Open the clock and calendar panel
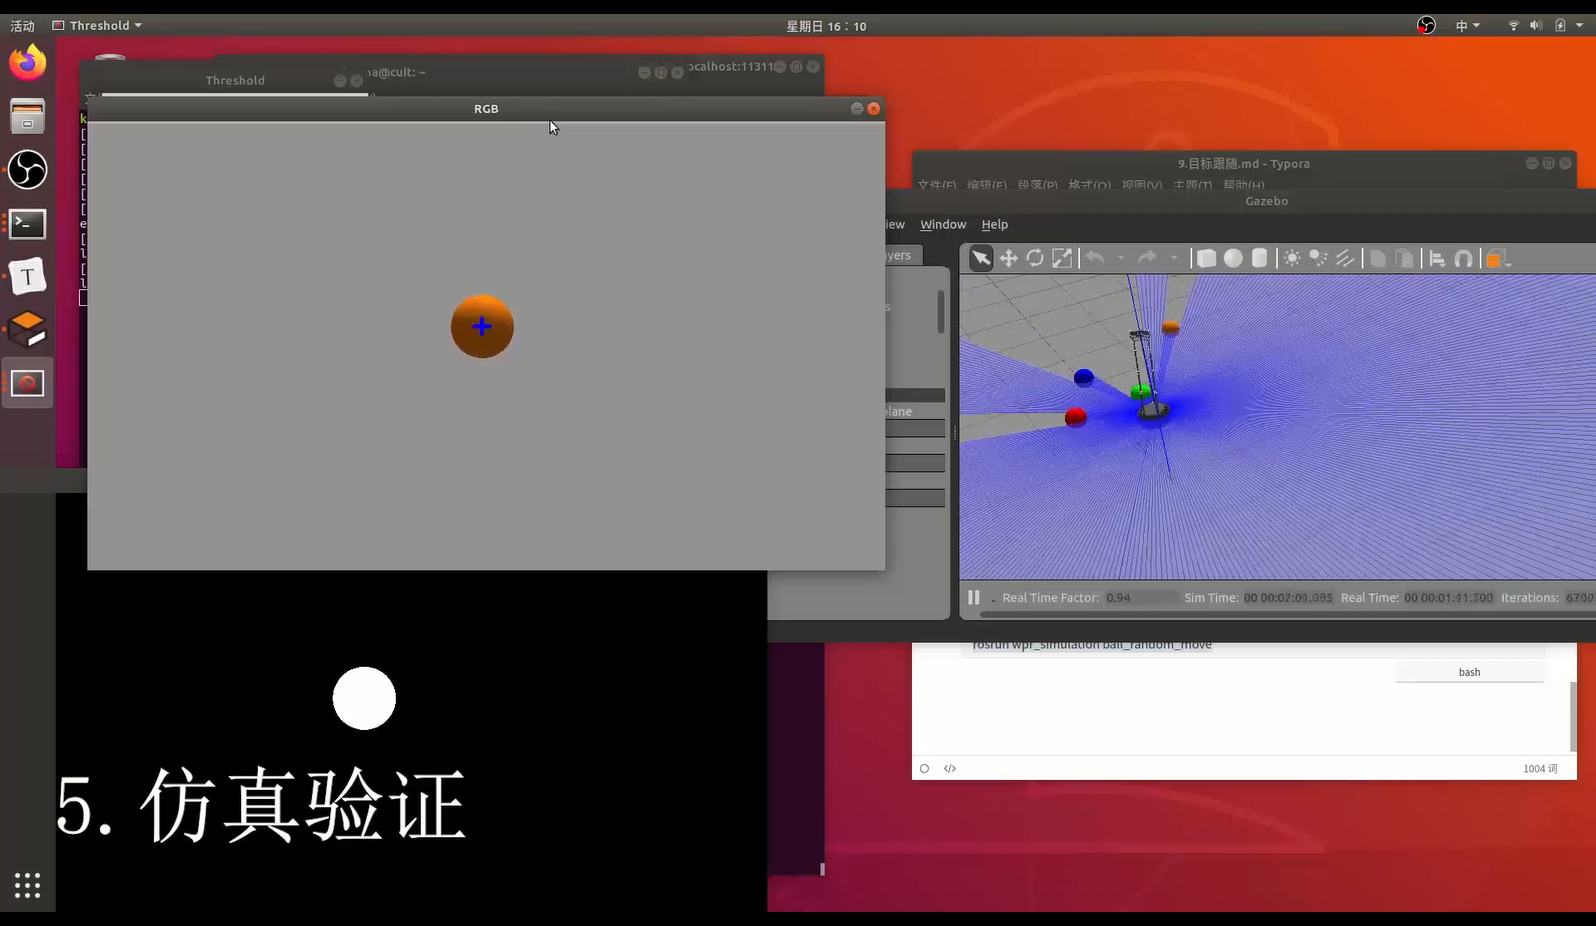Viewport: 1596px width, 926px height. coord(827,26)
